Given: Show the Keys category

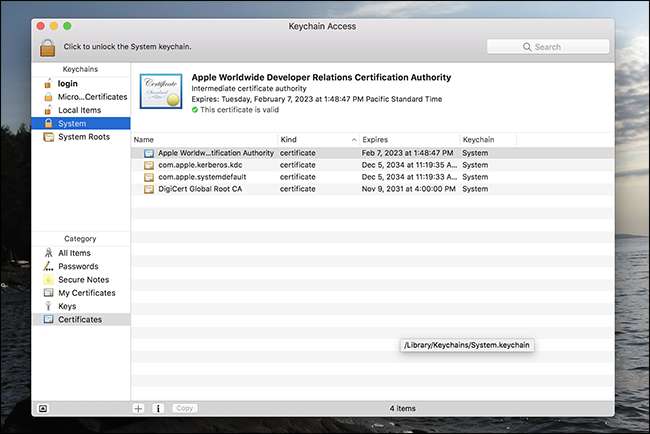Looking at the screenshot, I should [68, 306].
